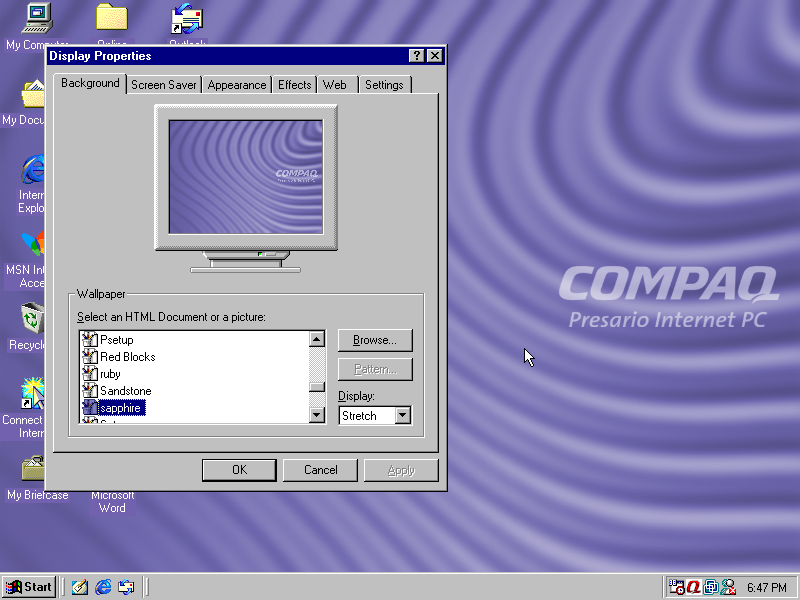Open the Start menu
The height and width of the screenshot is (600, 800).
coord(28,587)
